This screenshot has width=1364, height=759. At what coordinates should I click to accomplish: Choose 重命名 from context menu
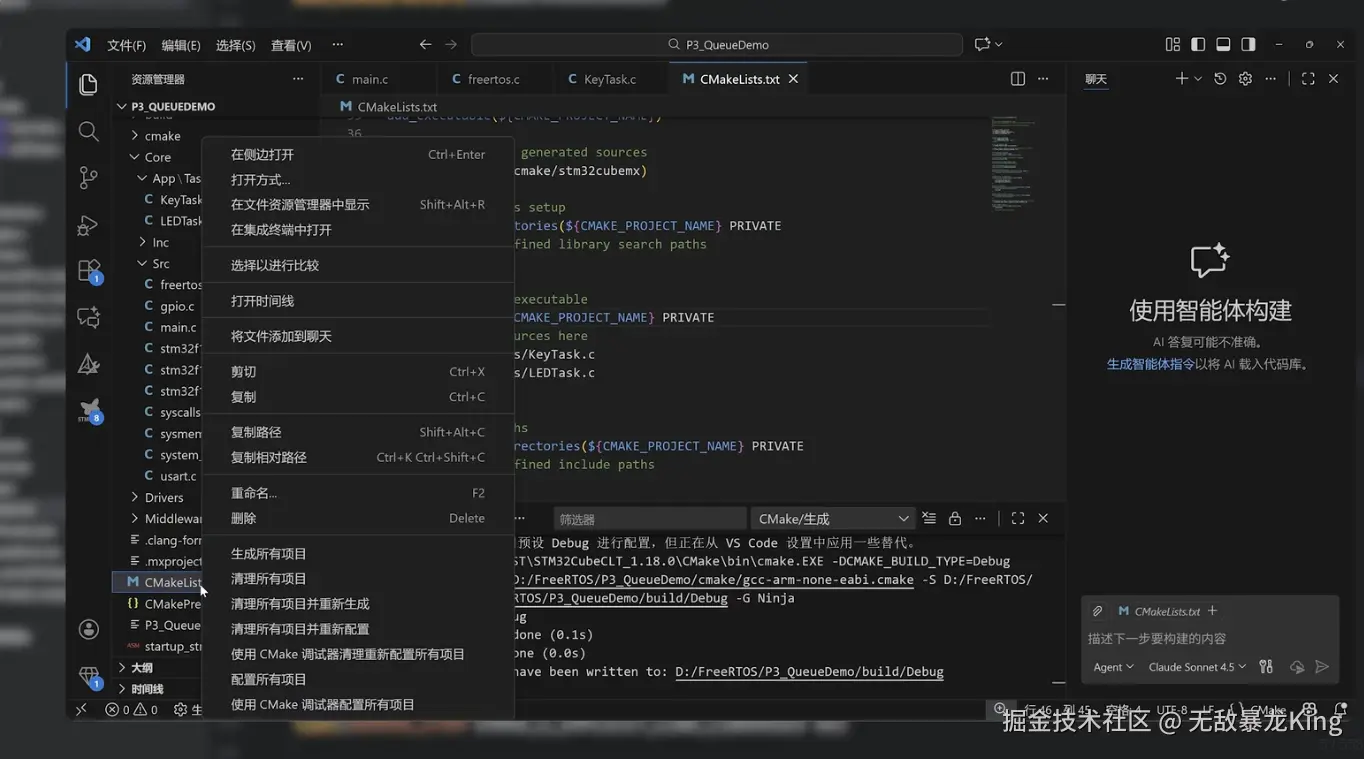(358, 494)
